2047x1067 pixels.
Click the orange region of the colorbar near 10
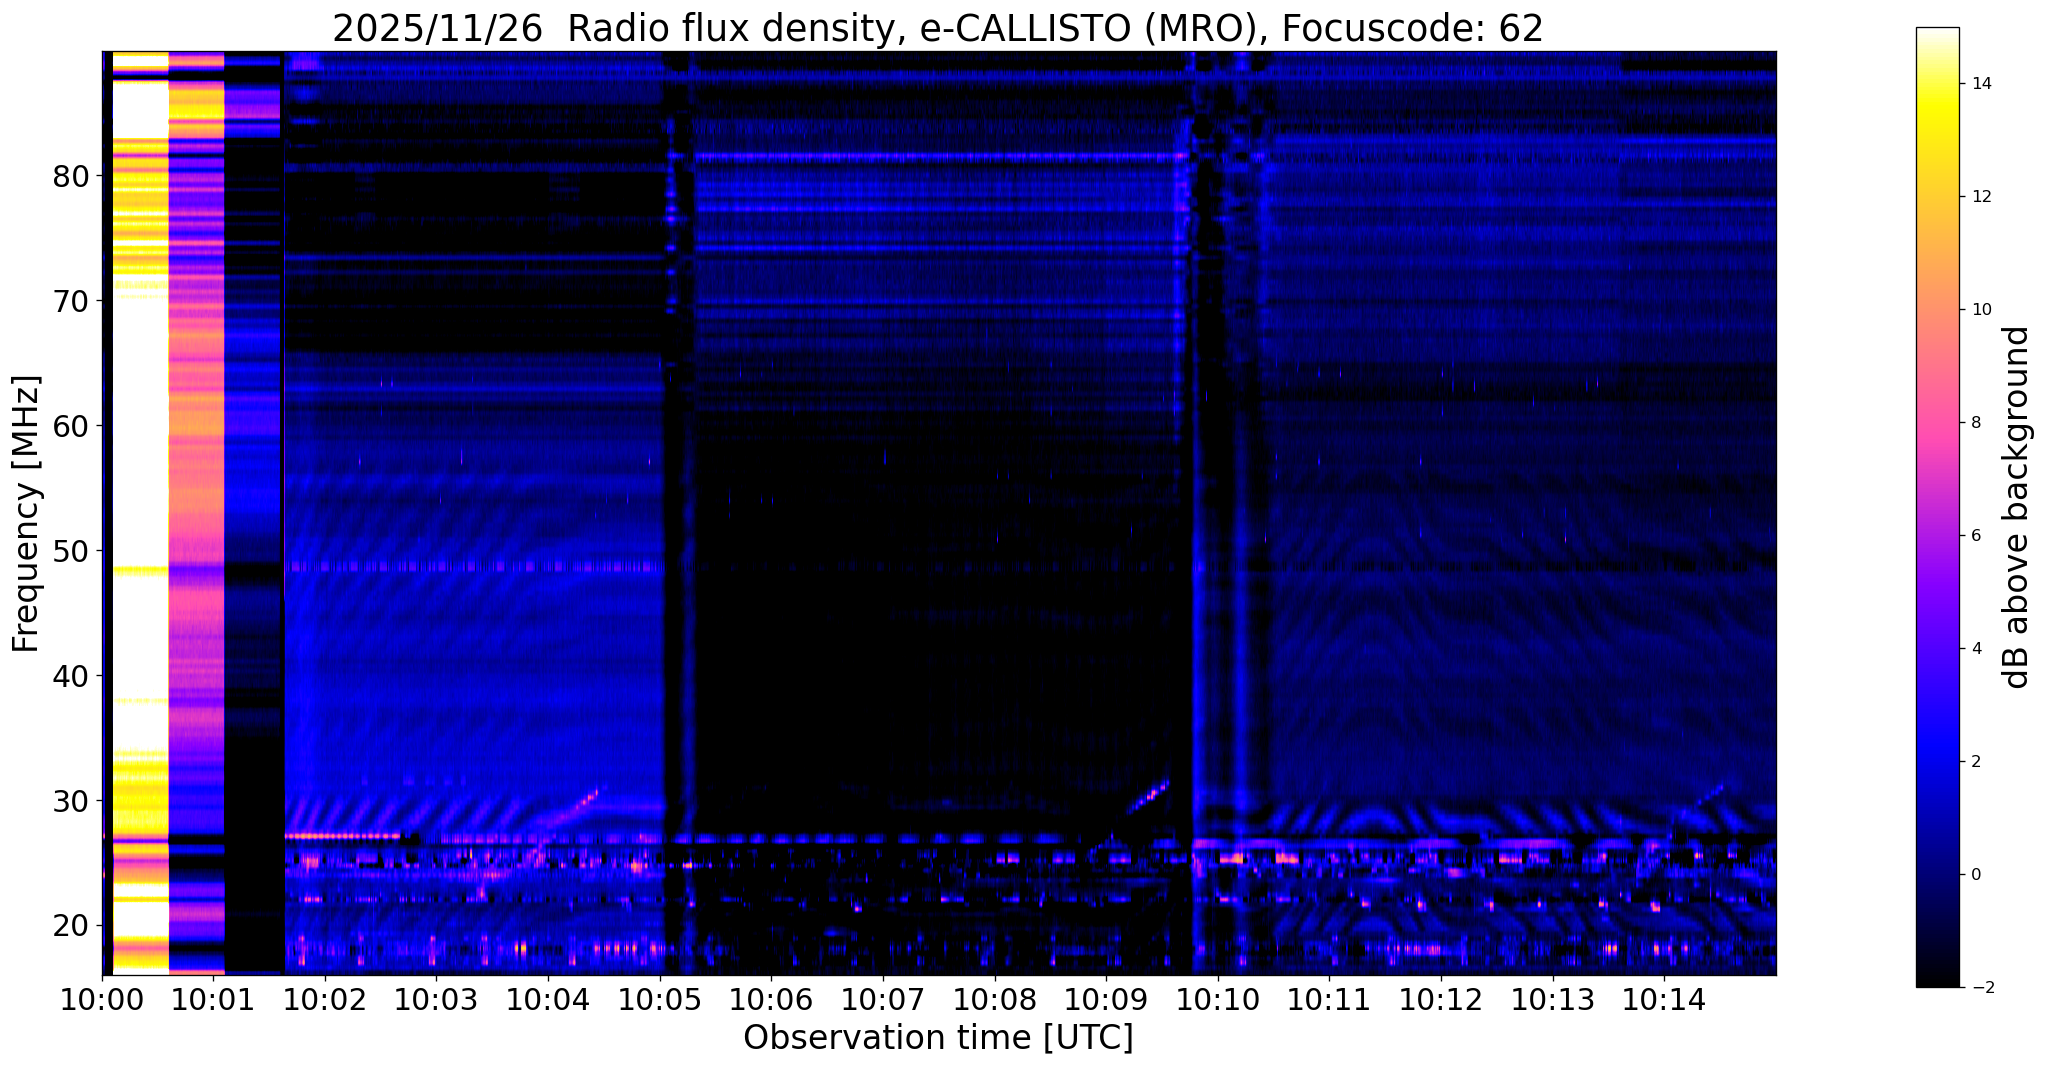point(1937,310)
